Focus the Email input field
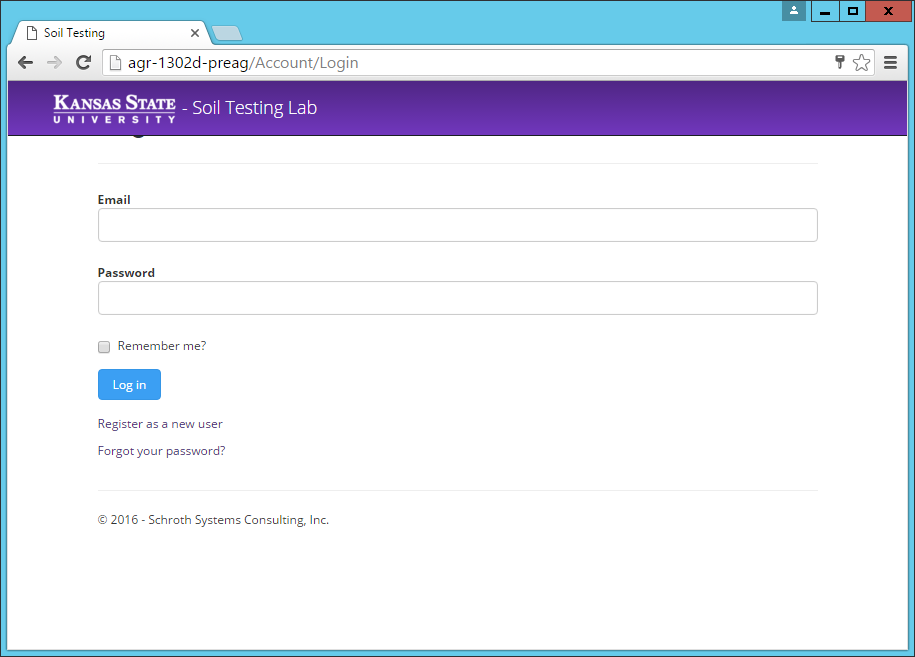 pos(458,225)
